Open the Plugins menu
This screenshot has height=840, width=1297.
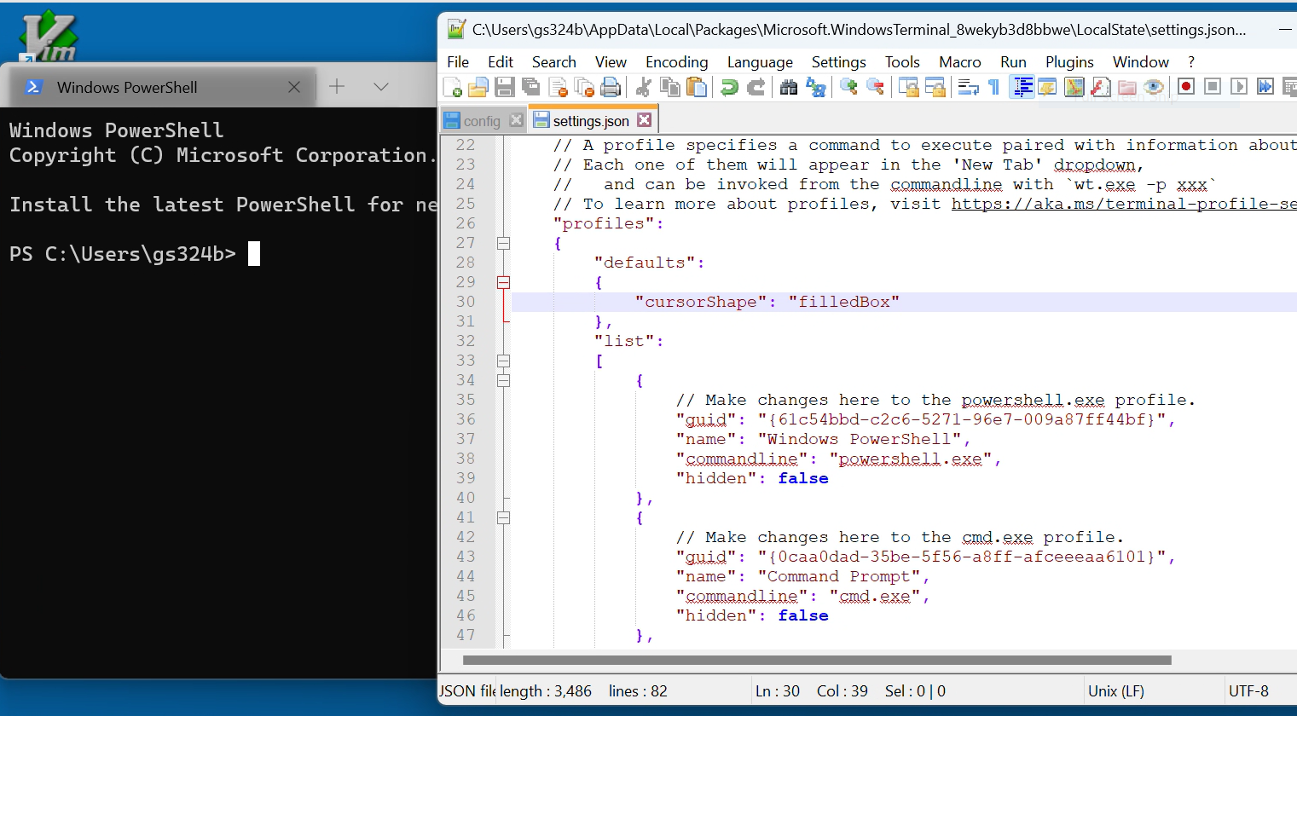(x=1070, y=62)
